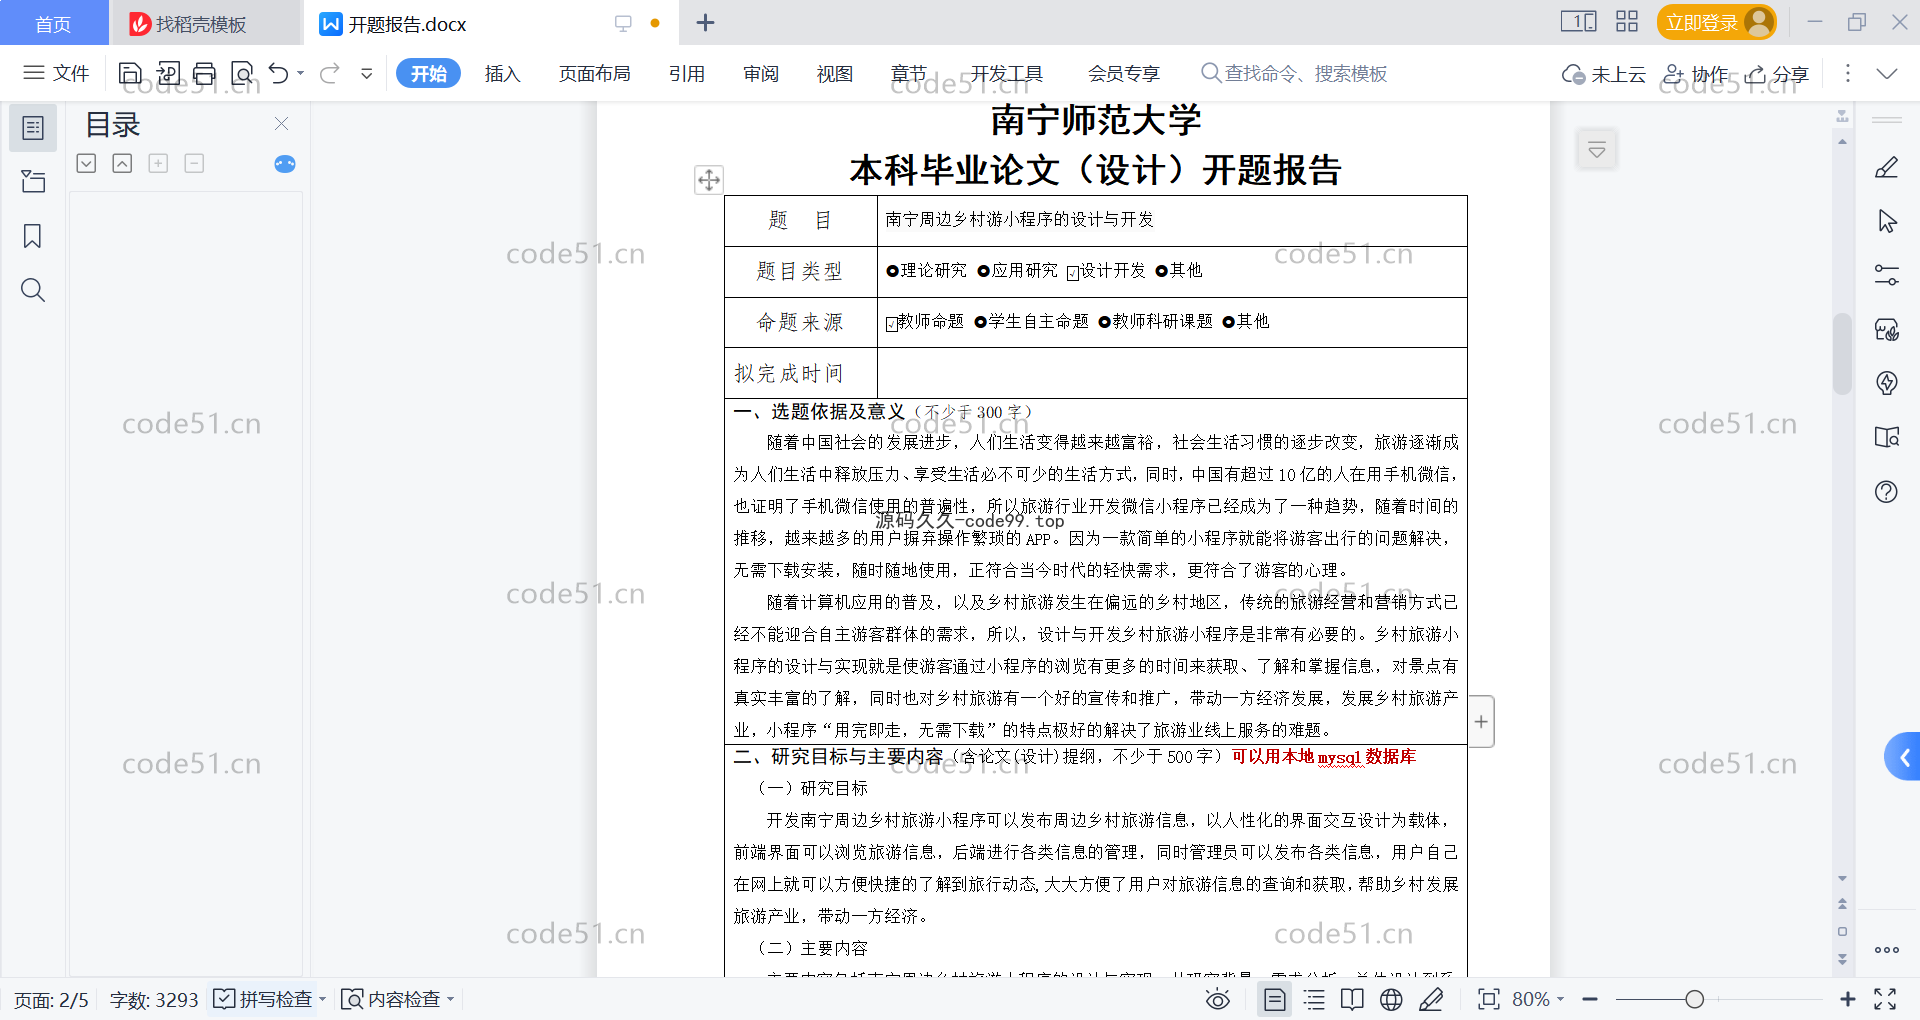Open the properties settings sliders icon
Viewport: 1920px width, 1020px height.
pos(1886,275)
